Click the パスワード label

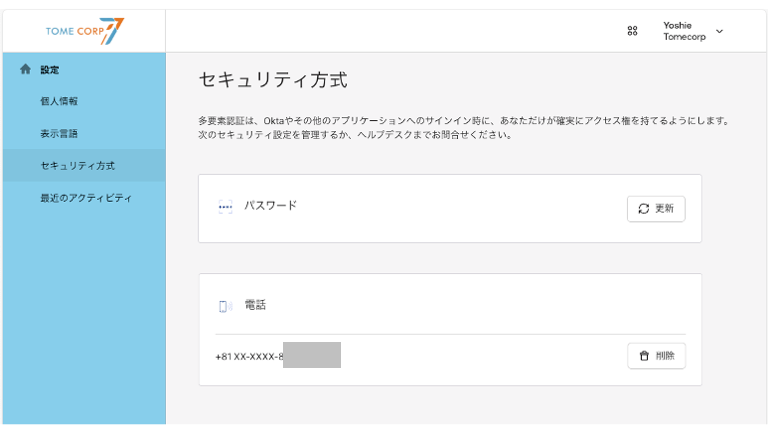[x=270, y=206]
